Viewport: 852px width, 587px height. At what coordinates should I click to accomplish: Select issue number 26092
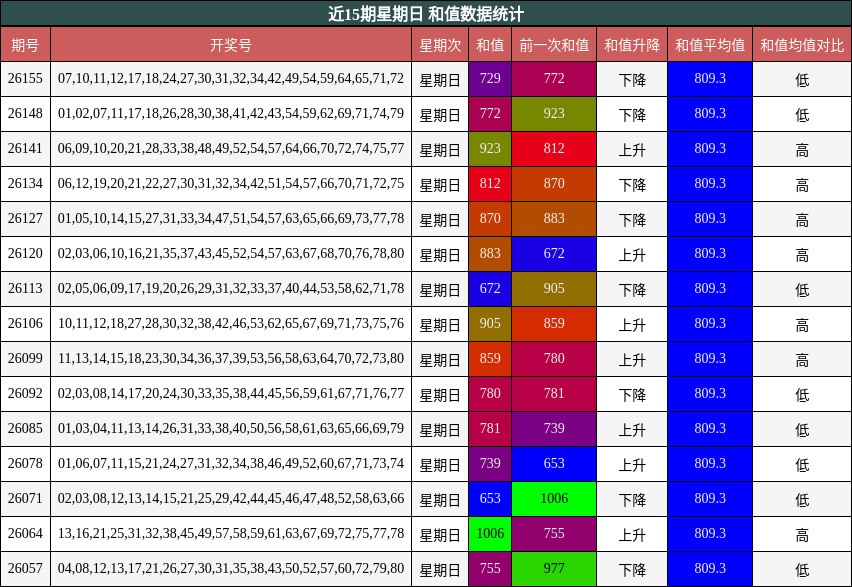click(x=25, y=394)
